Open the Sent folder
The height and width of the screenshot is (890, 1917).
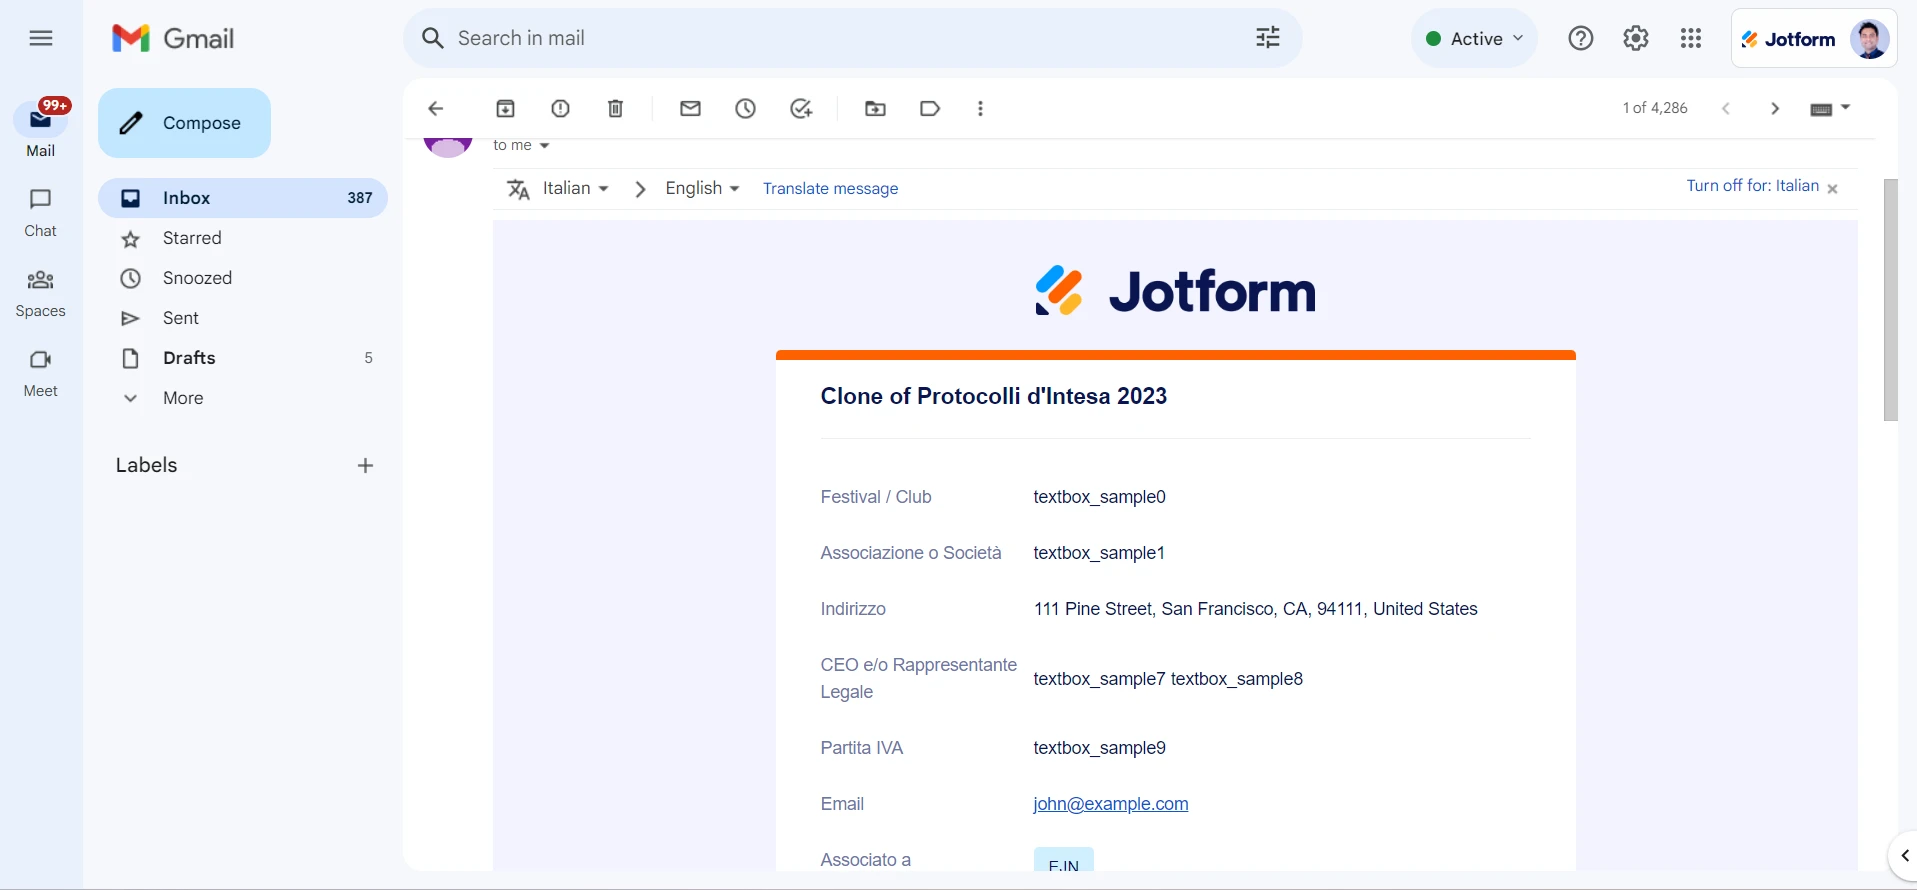(x=243, y=318)
